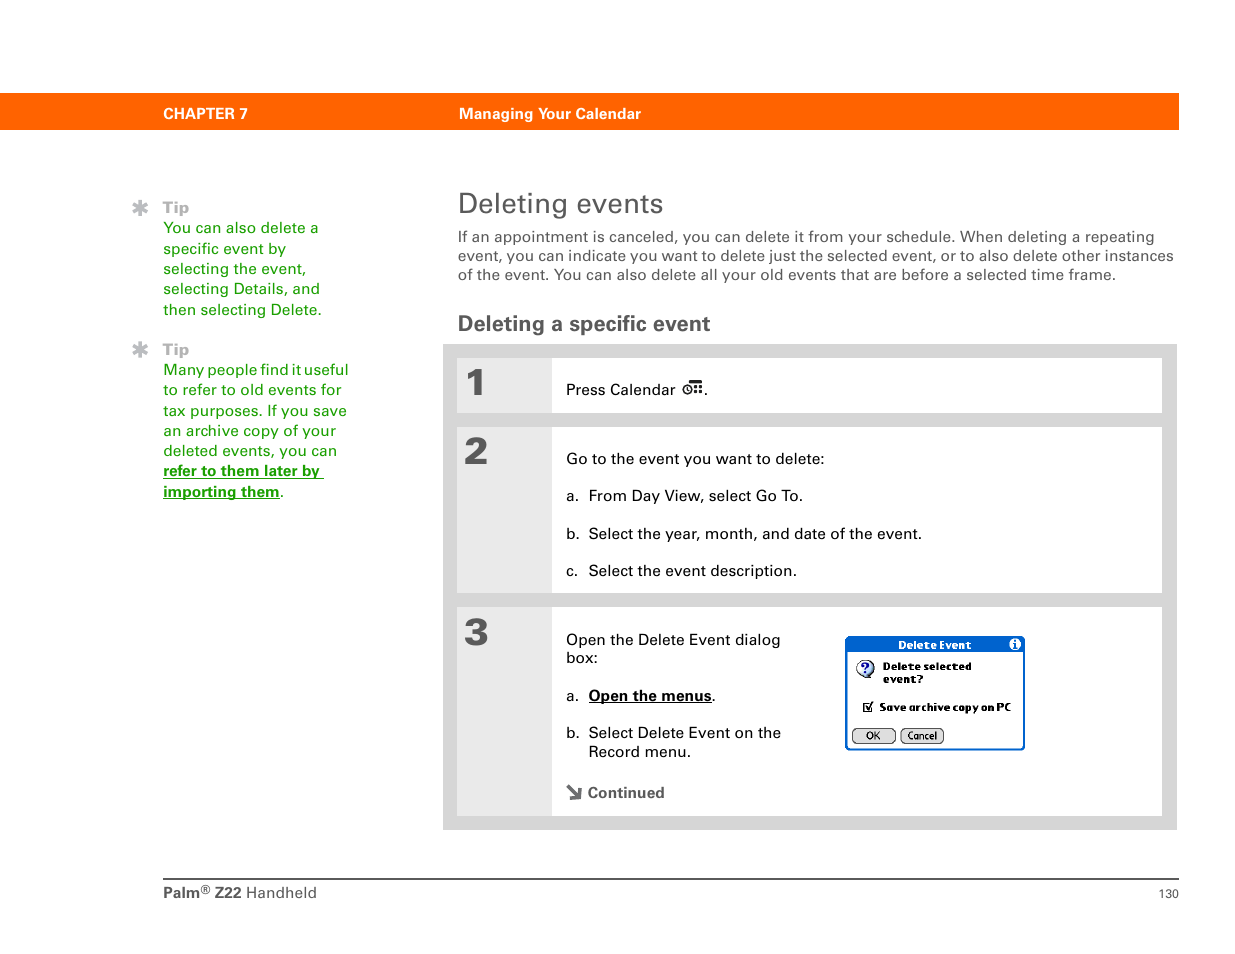Click the asterisk icon beside the first Tip
Image resolution: width=1235 pixels, height=954 pixels.
pyautogui.click(x=140, y=208)
